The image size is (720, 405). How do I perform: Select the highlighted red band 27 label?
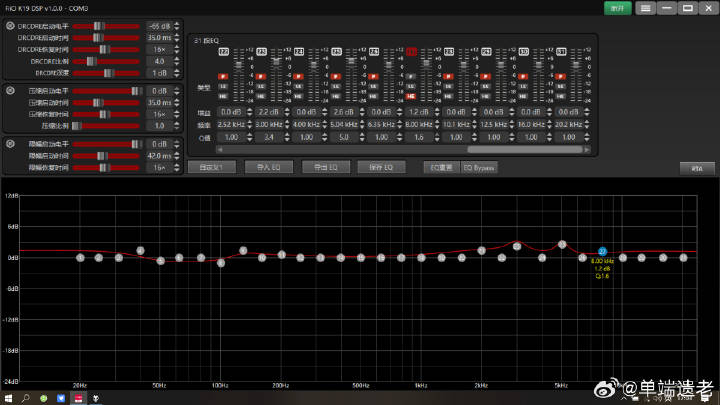coord(412,51)
